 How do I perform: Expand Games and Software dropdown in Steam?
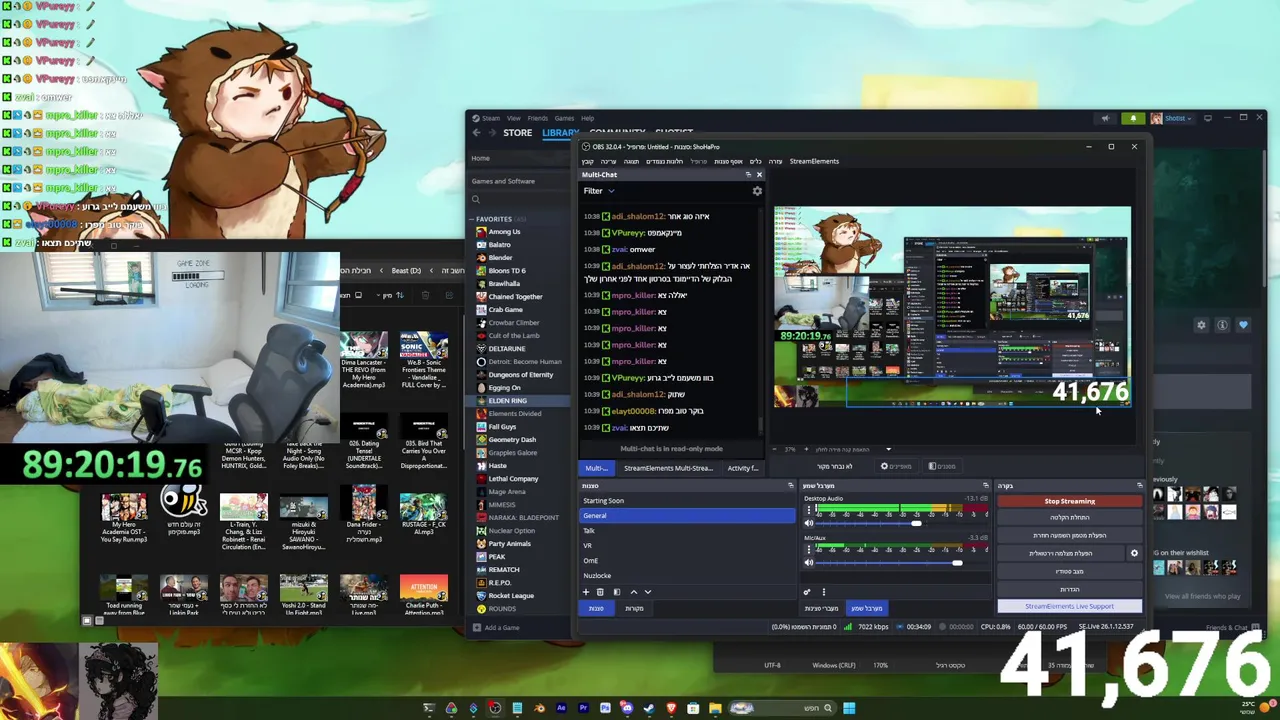tap(520, 181)
